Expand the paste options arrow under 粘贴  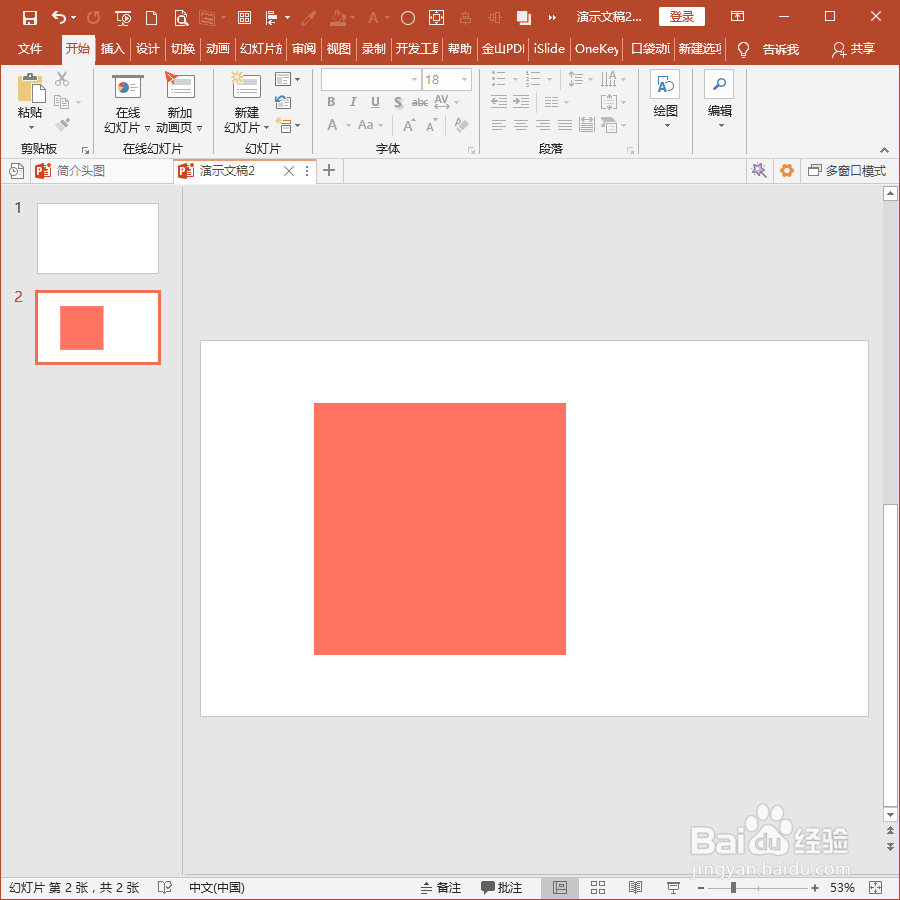click(x=31, y=127)
